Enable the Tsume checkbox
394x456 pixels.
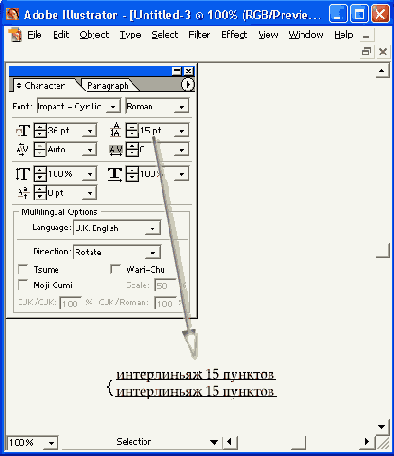[23, 269]
